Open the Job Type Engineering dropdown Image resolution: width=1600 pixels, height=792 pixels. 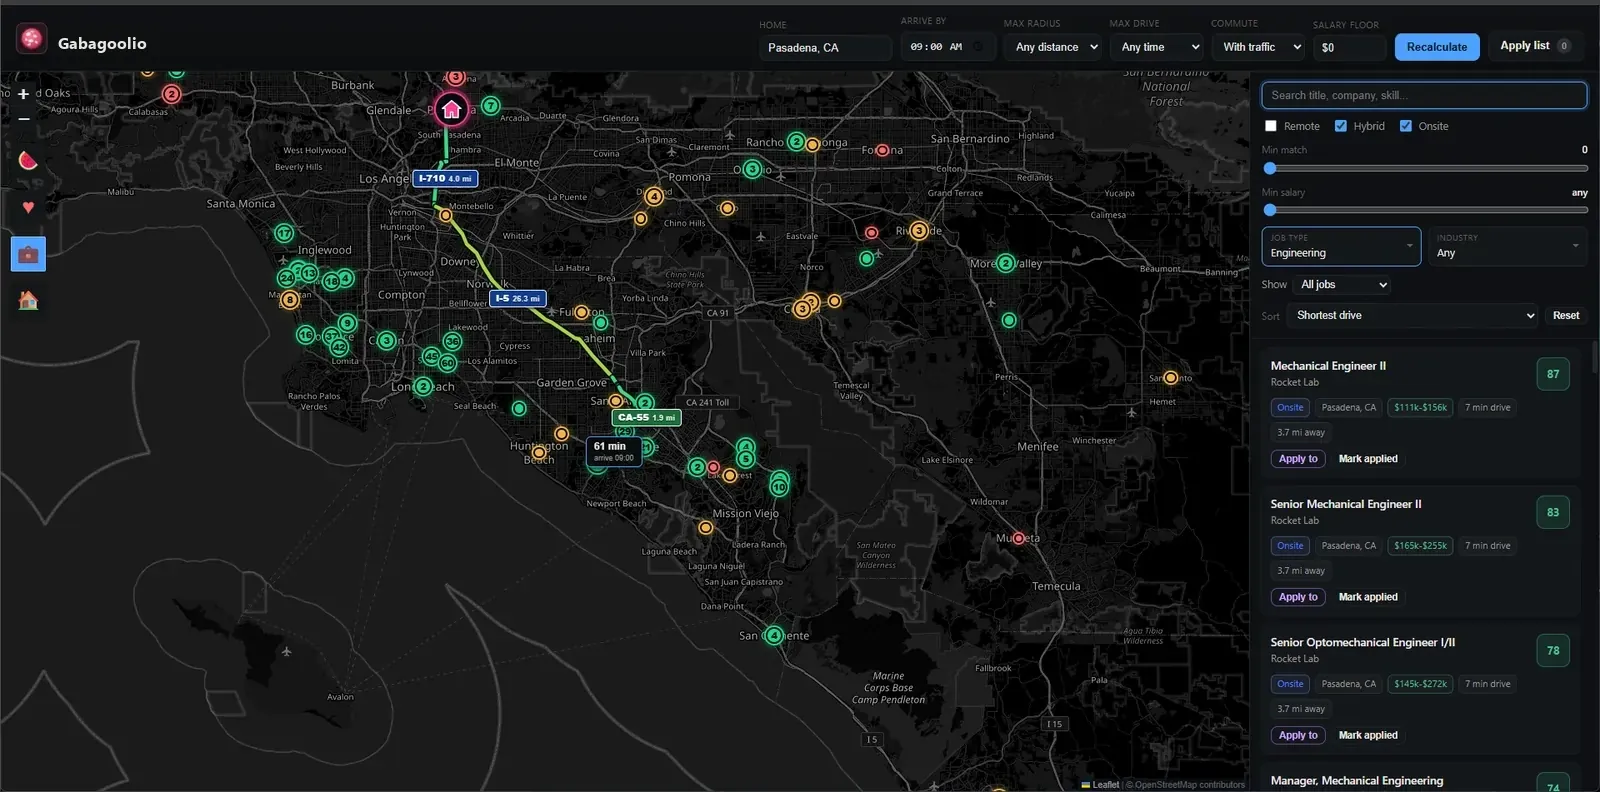tap(1341, 246)
